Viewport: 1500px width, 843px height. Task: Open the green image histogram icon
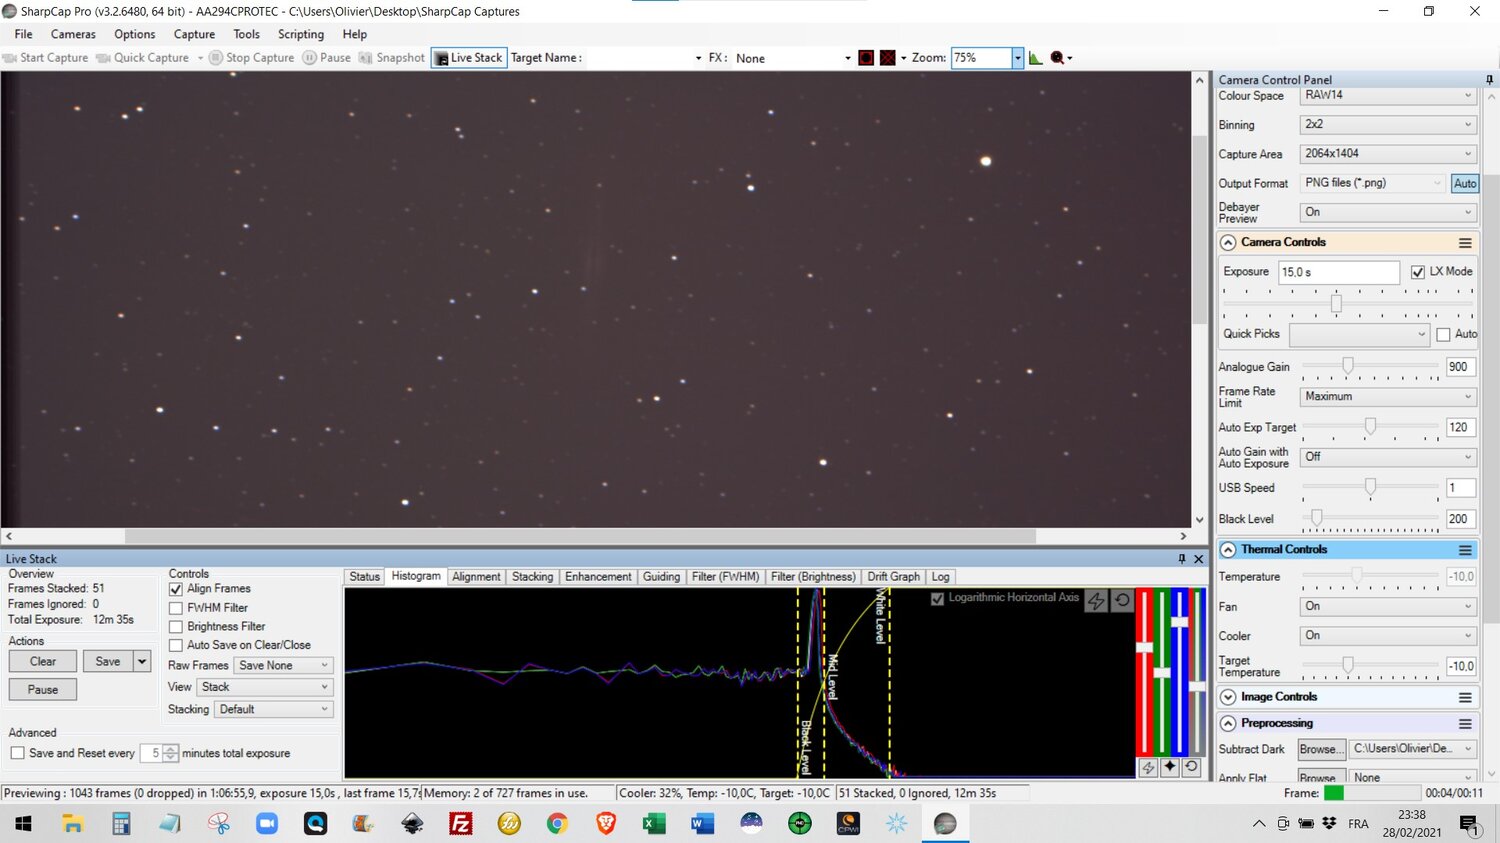tap(1036, 58)
